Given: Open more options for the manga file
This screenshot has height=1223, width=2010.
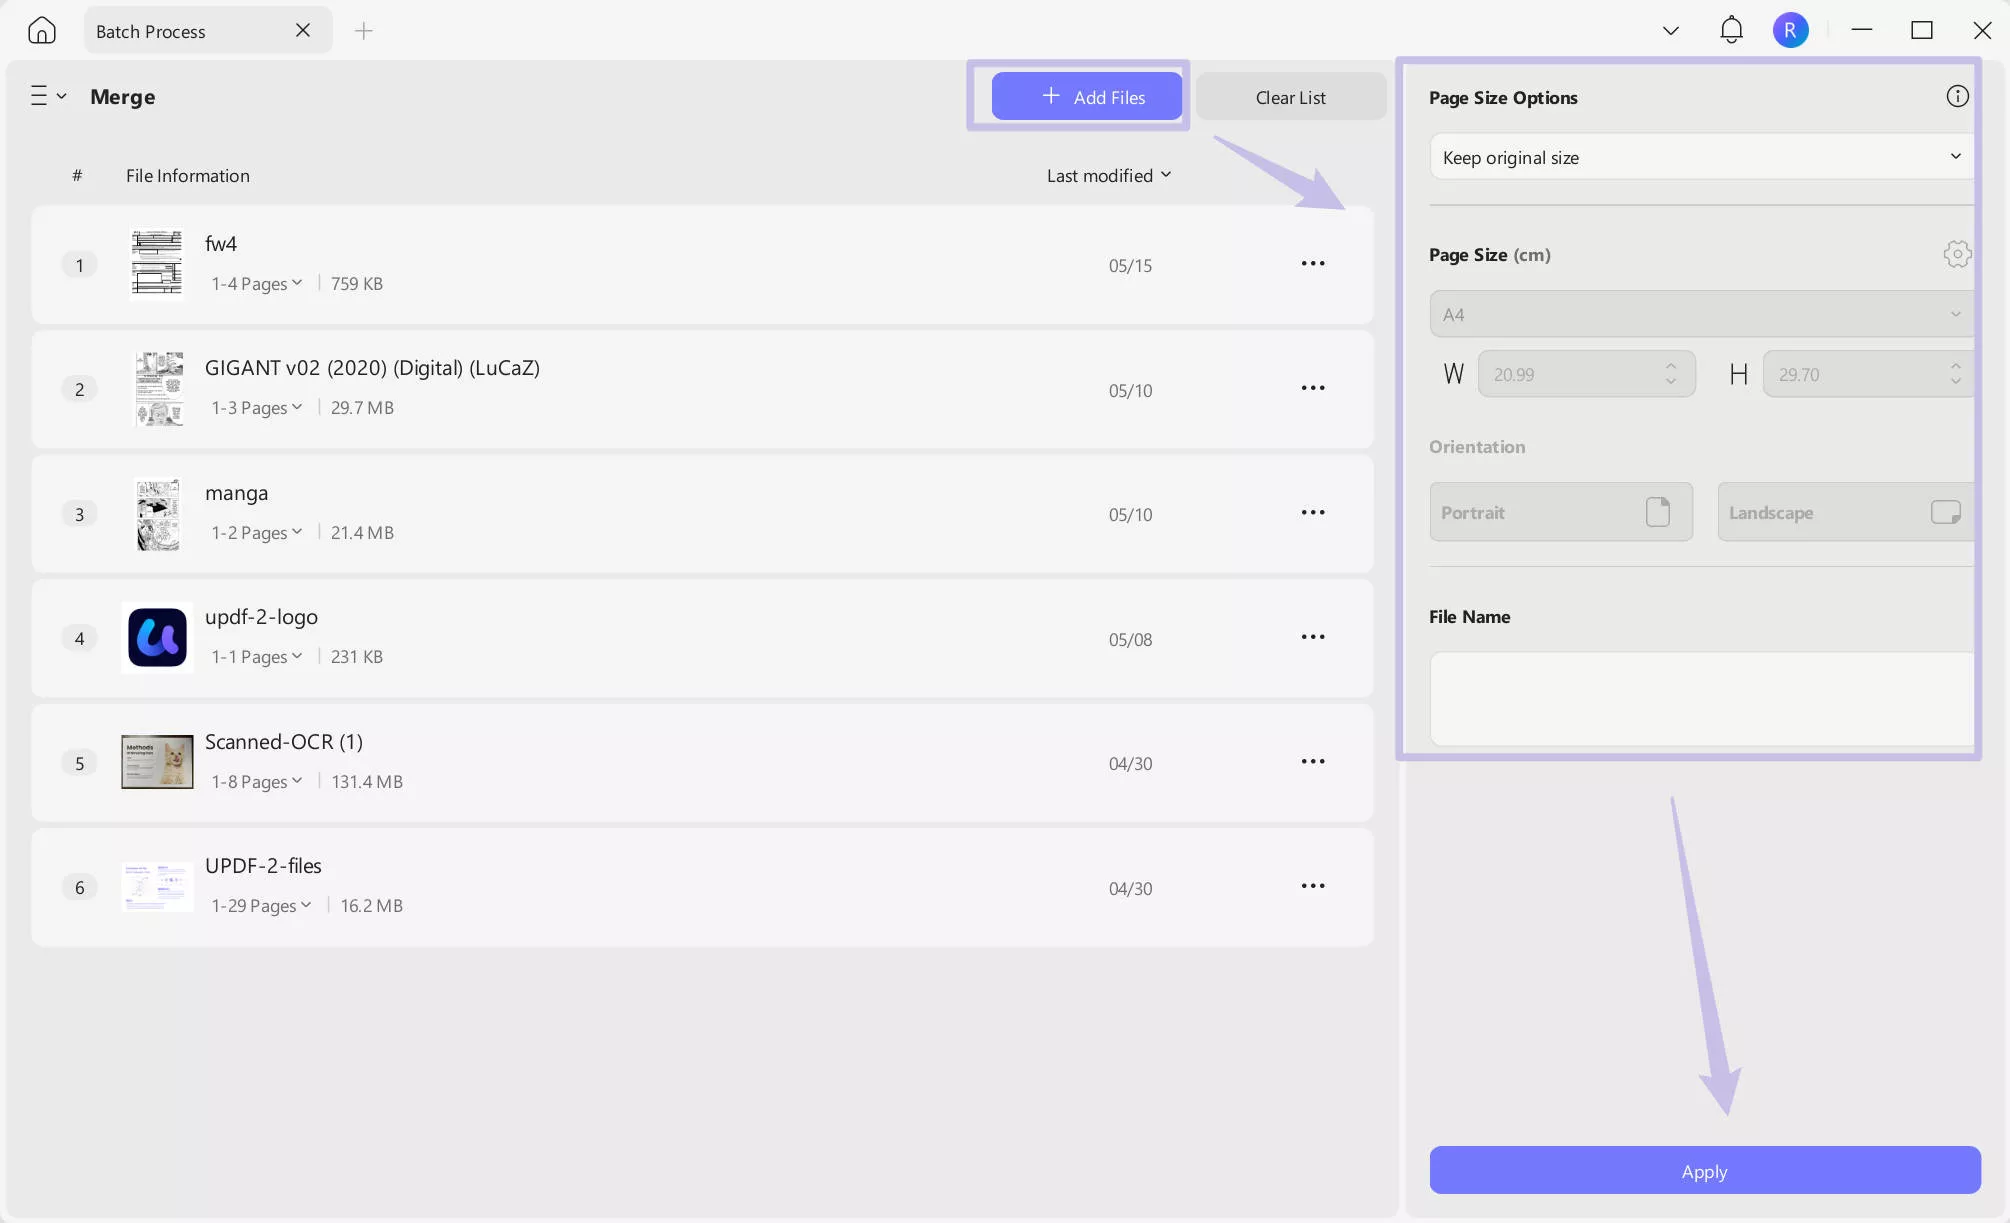Looking at the screenshot, I should tap(1312, 513).
